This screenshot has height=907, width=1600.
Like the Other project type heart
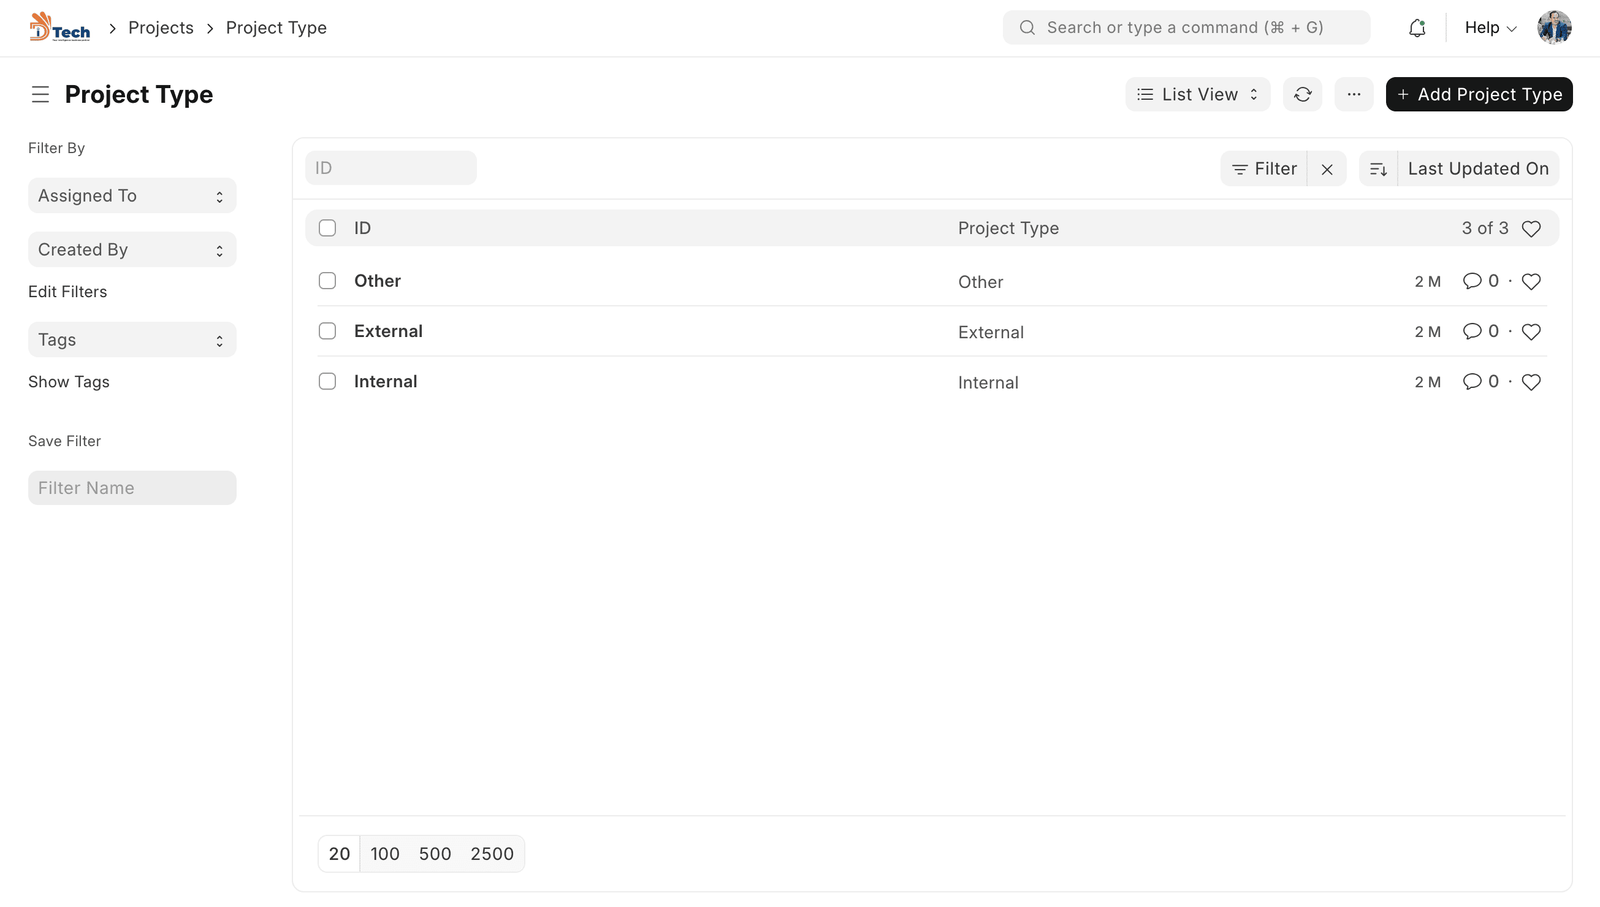[1530, 282]
